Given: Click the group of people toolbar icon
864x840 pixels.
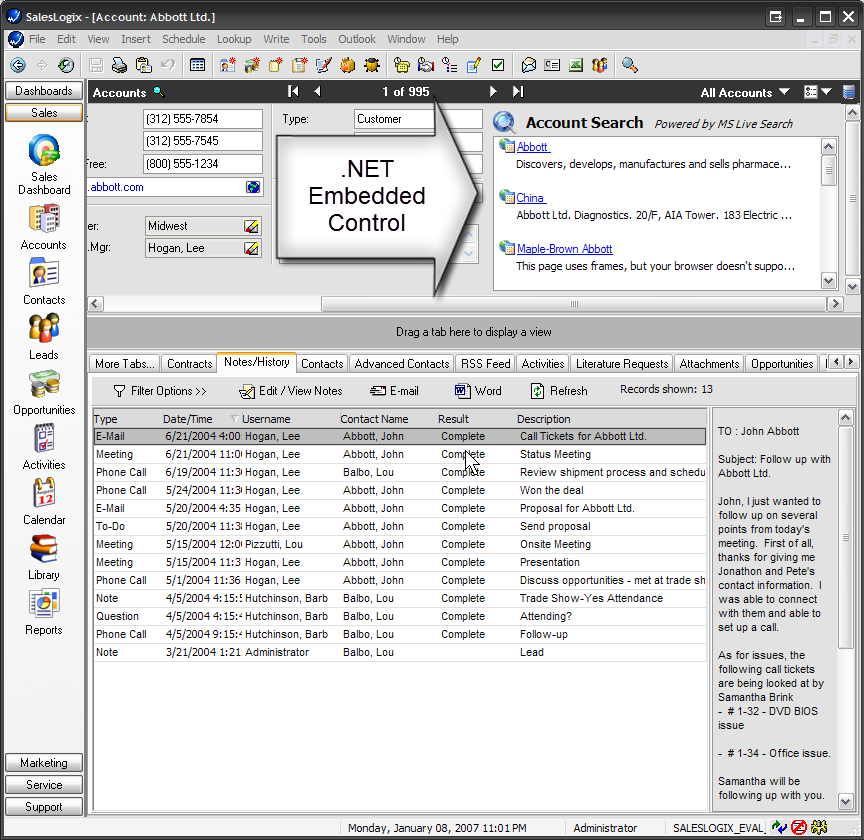Looking at the screenshot, I should tap(600, 65).
